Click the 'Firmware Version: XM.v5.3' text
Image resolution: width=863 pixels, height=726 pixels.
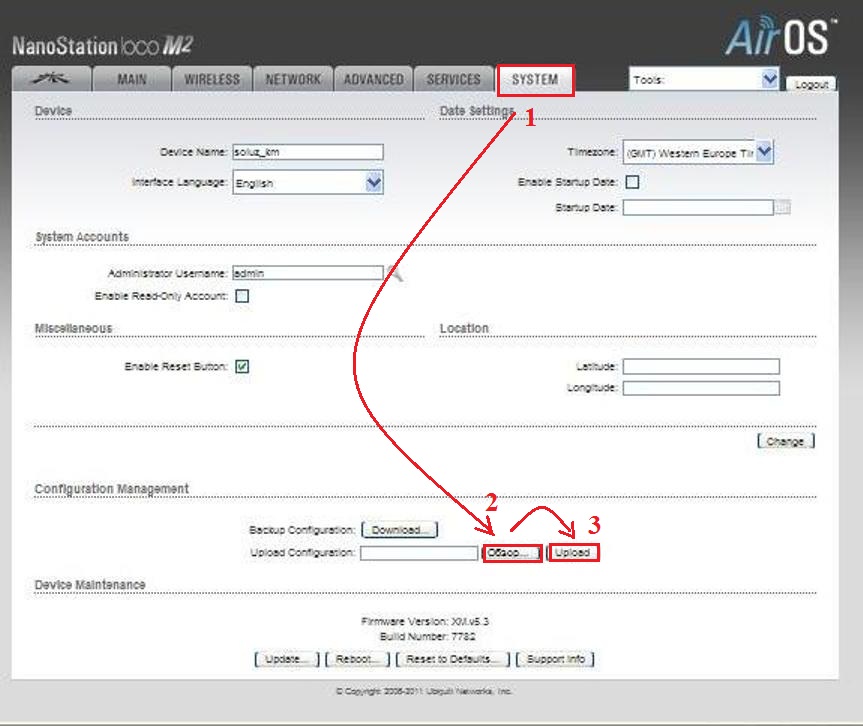[425, 621]
